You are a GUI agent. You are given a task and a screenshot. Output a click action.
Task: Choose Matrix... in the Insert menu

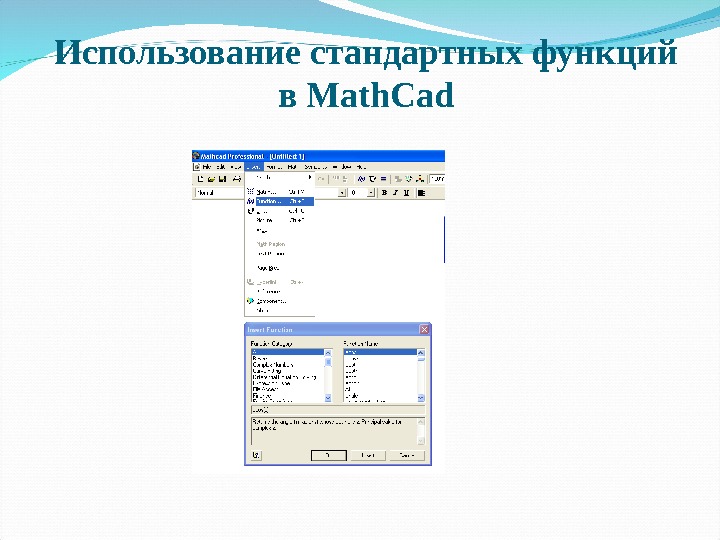click(x=280, y=192)
